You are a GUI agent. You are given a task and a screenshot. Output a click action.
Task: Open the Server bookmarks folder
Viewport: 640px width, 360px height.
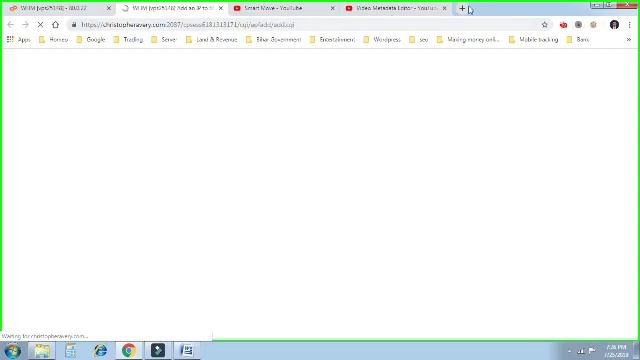tap(164, 40)
